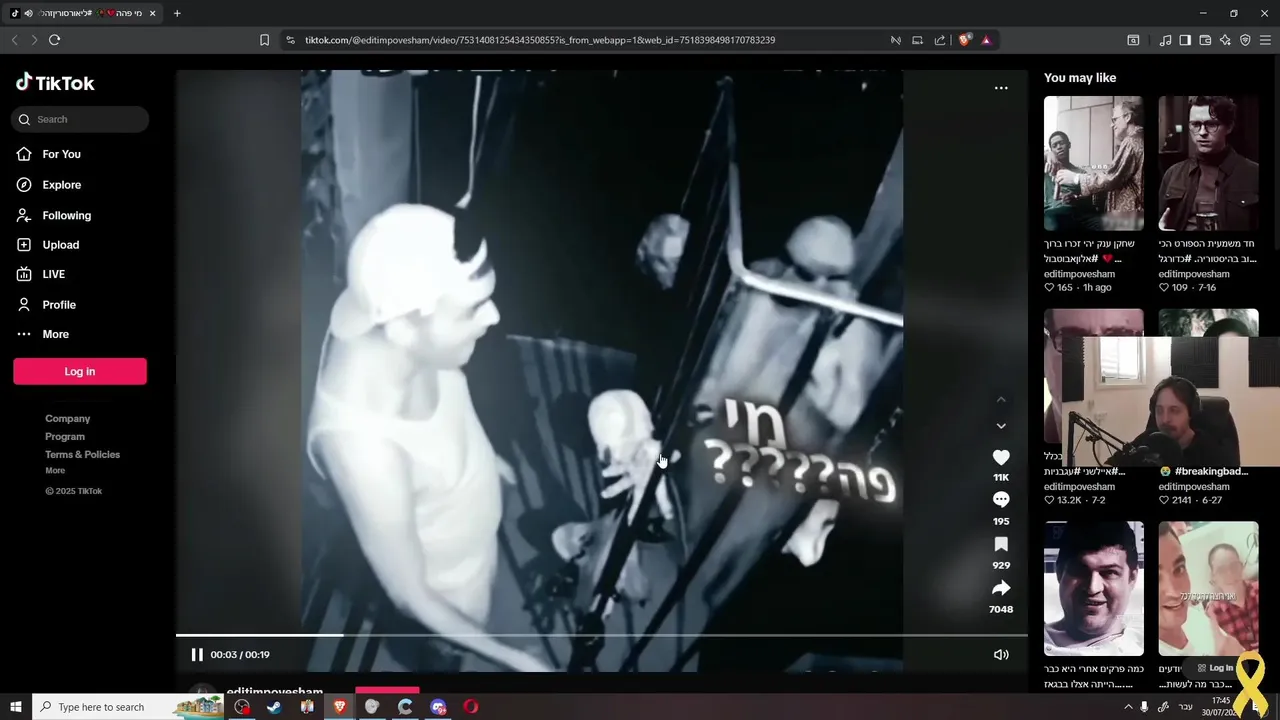Image resolution: width=1280 pixels, height=720 pixels.
Task: Save video with the bookmark icon
Action: (x=1001, y=544)
